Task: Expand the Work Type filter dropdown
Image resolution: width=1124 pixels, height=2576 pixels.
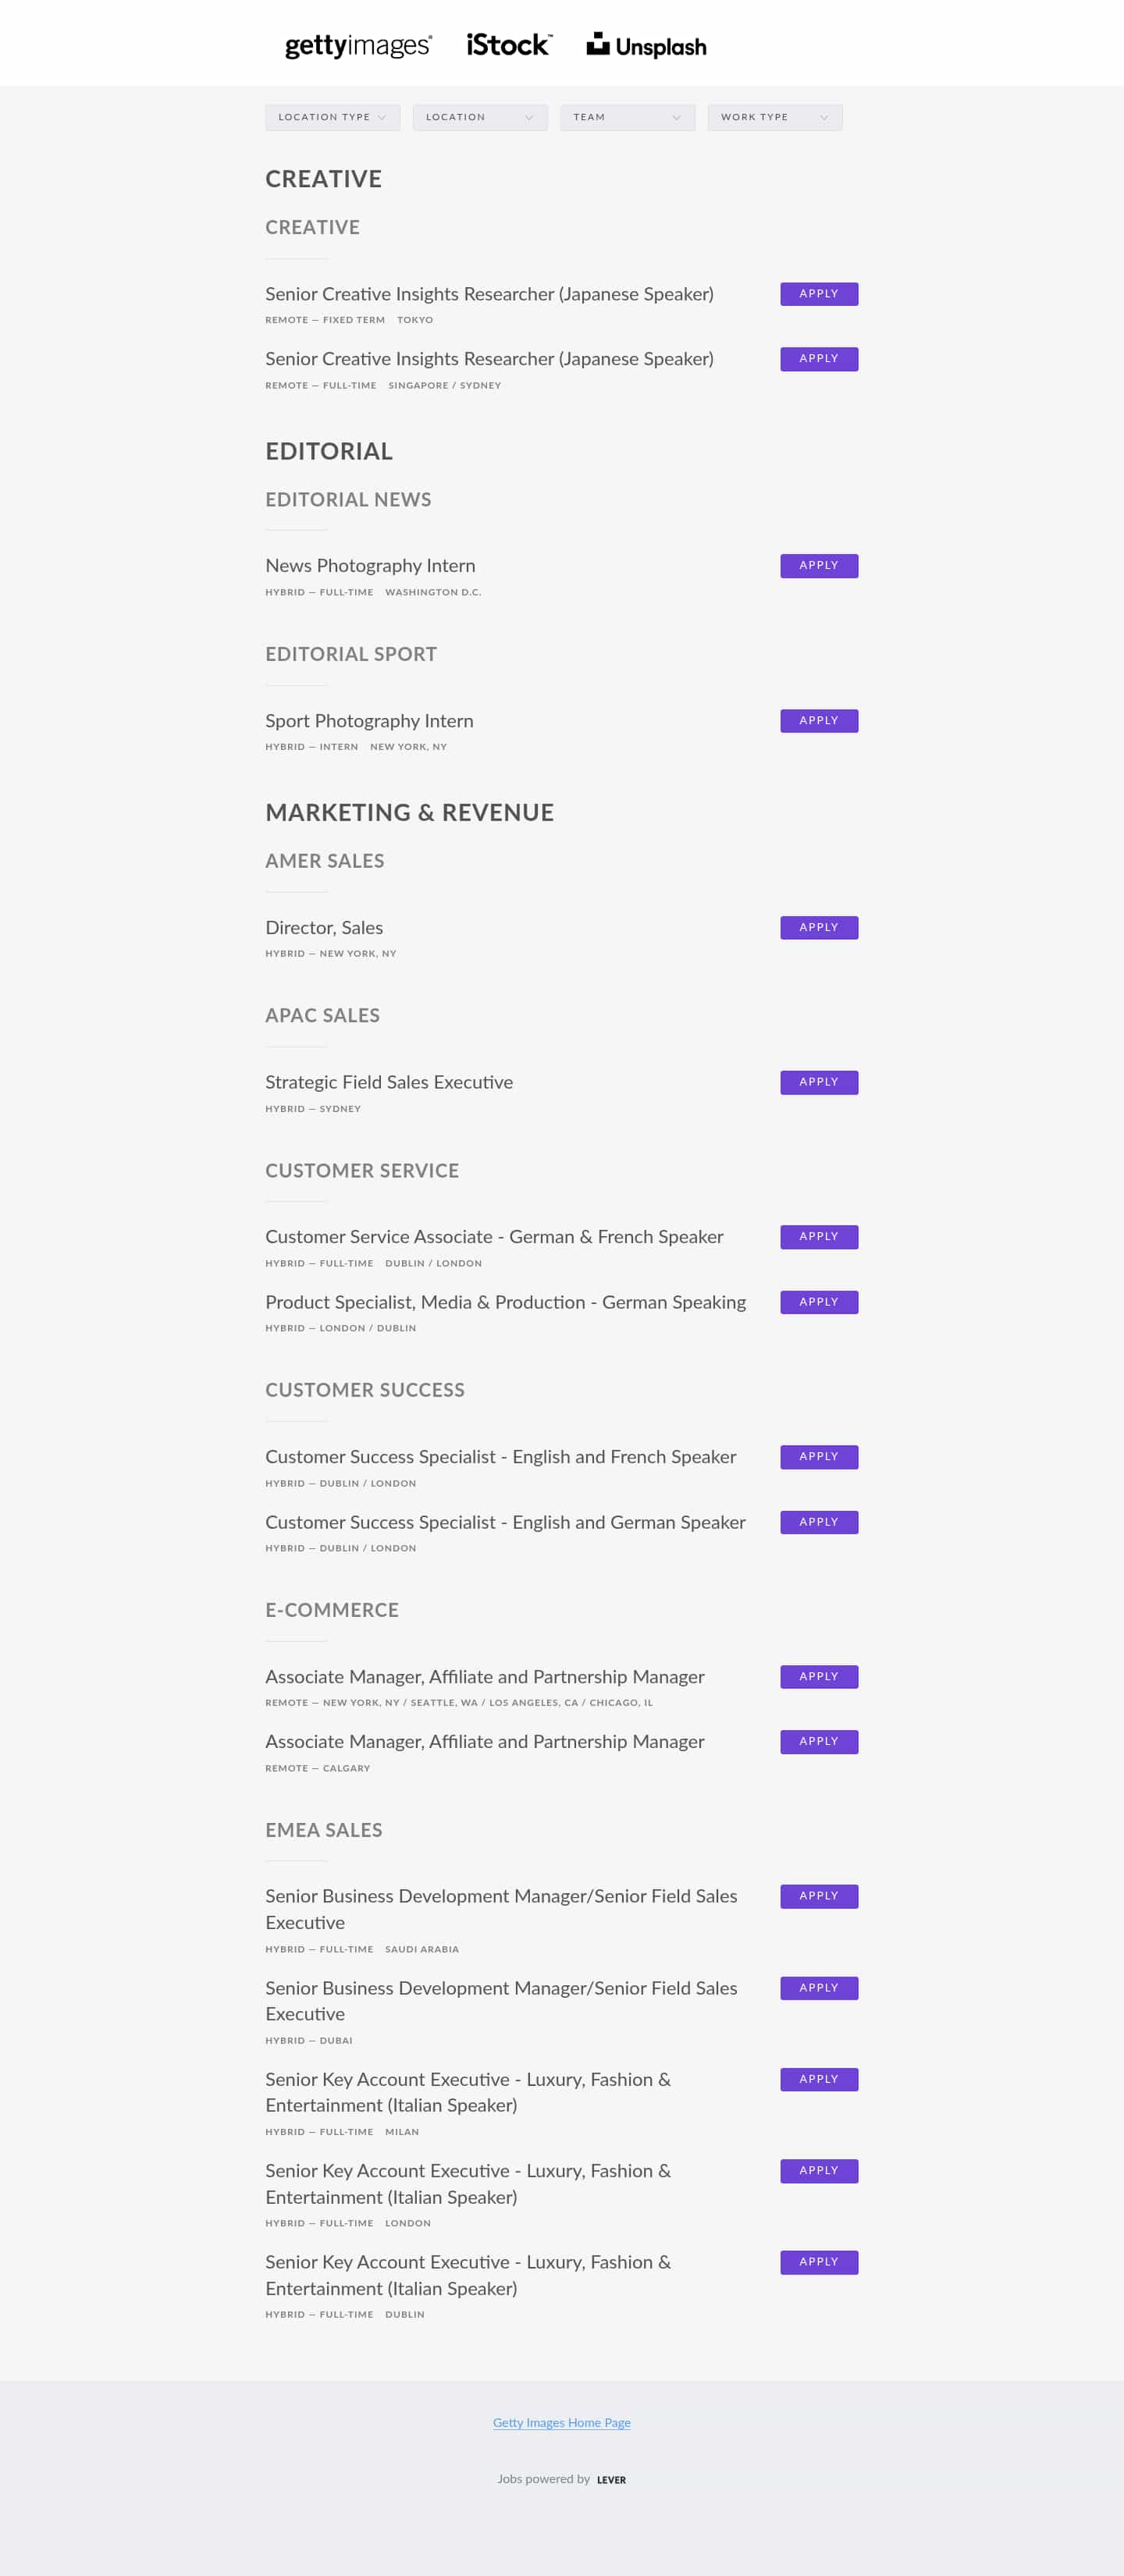Action: (x=774, y=117)
